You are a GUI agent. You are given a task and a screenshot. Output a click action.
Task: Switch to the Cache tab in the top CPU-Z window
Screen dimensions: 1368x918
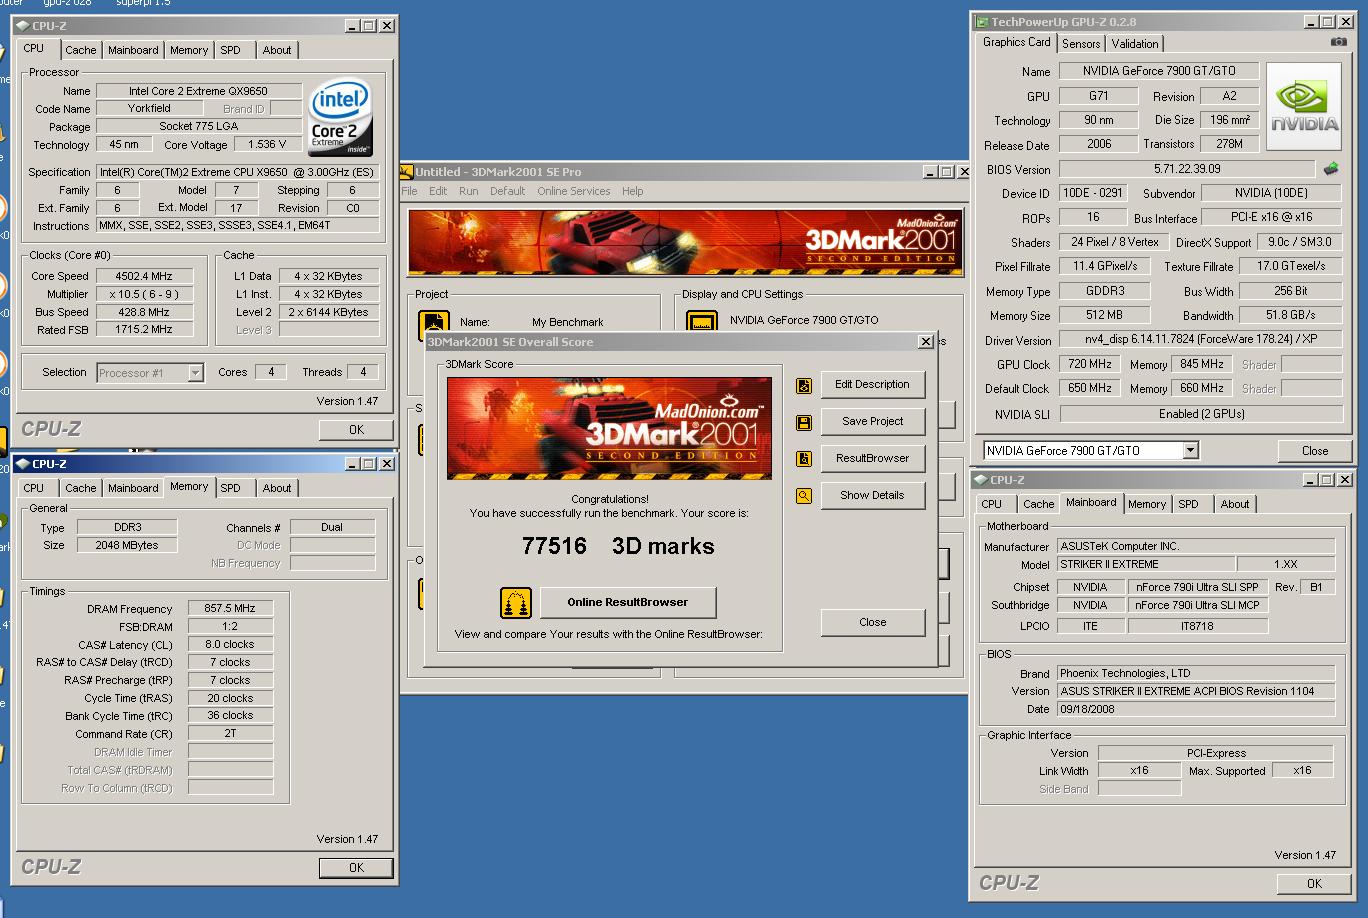click(81, 50)
